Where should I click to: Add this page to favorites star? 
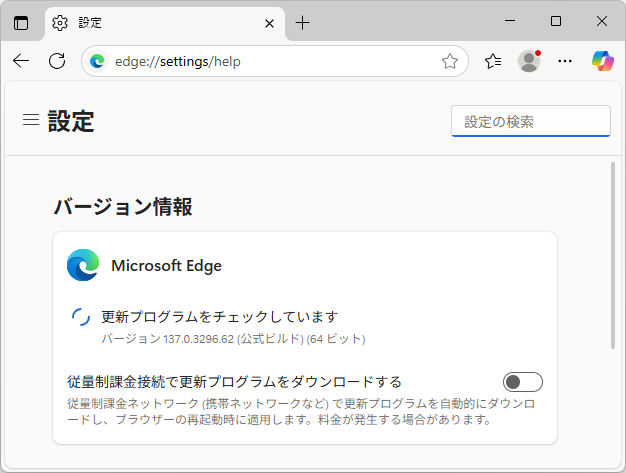click(450, 61)
